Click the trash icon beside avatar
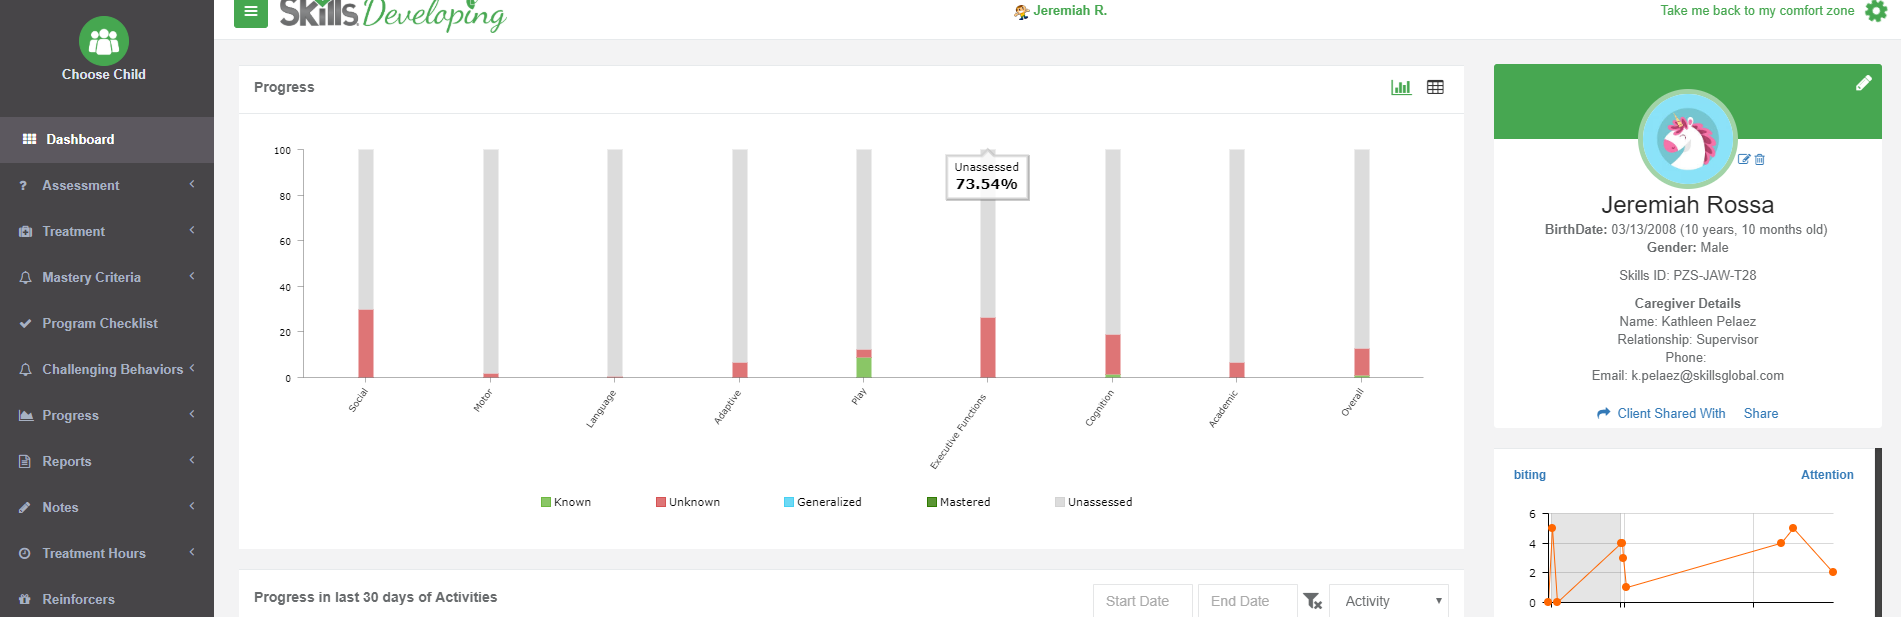This screenshot has width=1901, height=617. [x=1760, y=159]
